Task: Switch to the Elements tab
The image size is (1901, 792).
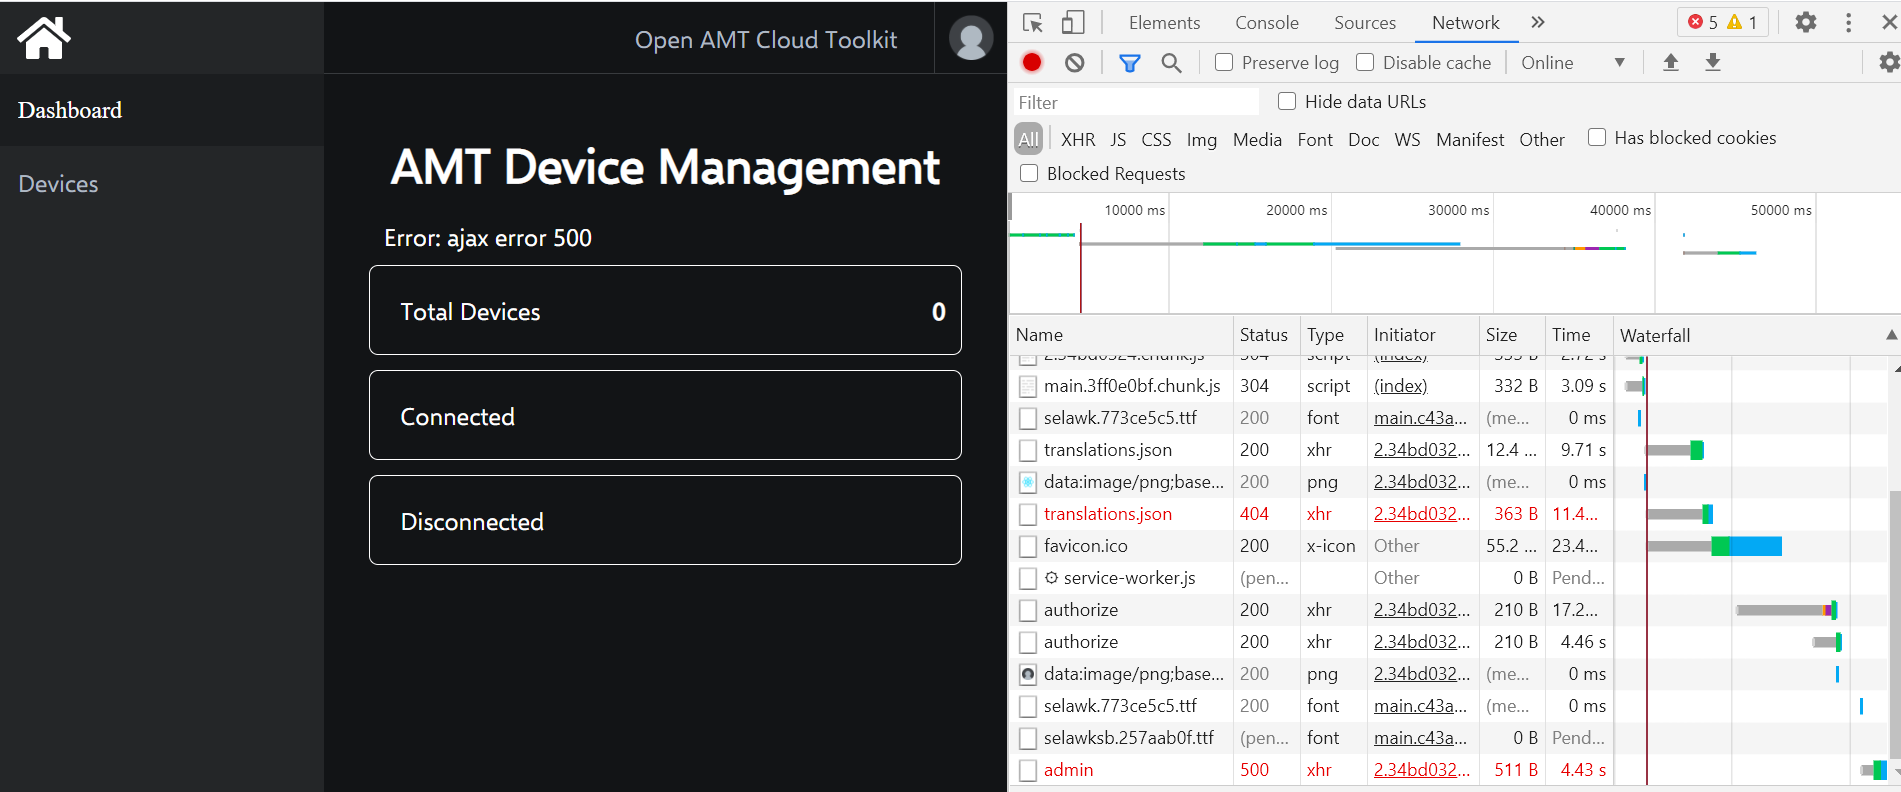Action: pos(1164,22)
